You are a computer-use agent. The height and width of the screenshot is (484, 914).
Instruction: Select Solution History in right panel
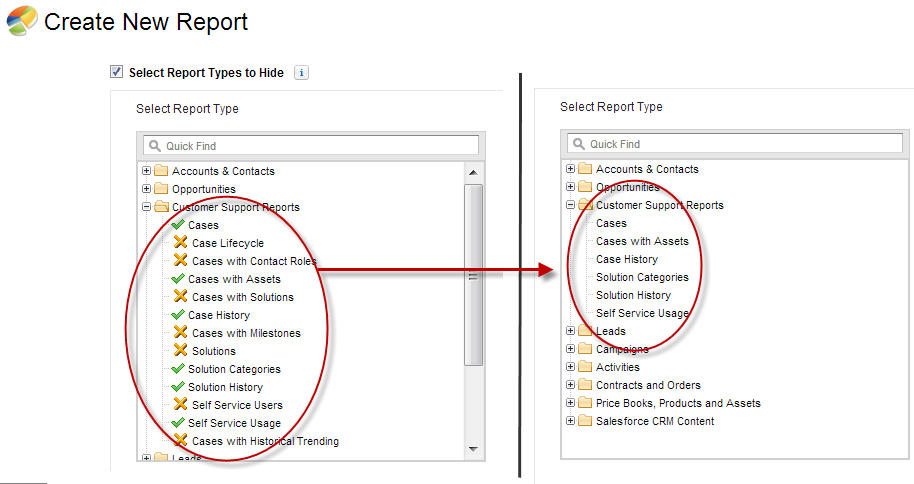(634, 296)
